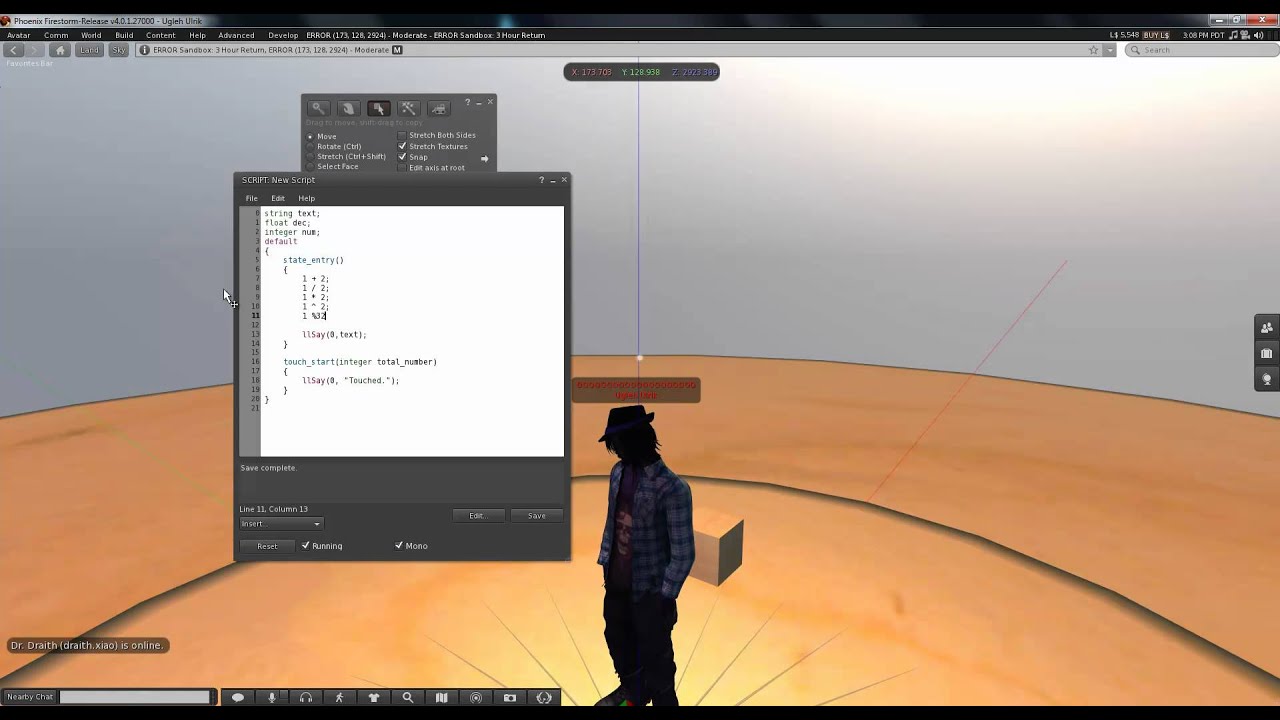Click the Moderate maturity M icon
This screenshot has height=720, width=1280.
pos(397,50)
